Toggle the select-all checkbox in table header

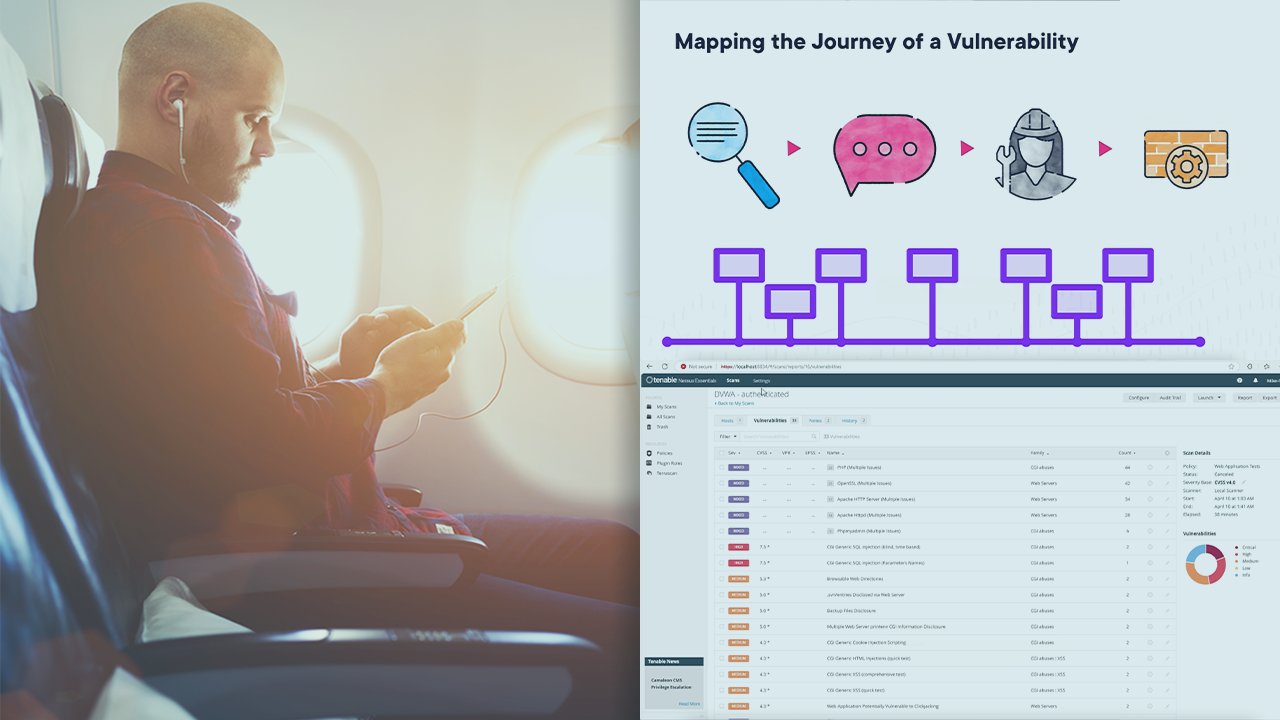click(x=721, y=453)
